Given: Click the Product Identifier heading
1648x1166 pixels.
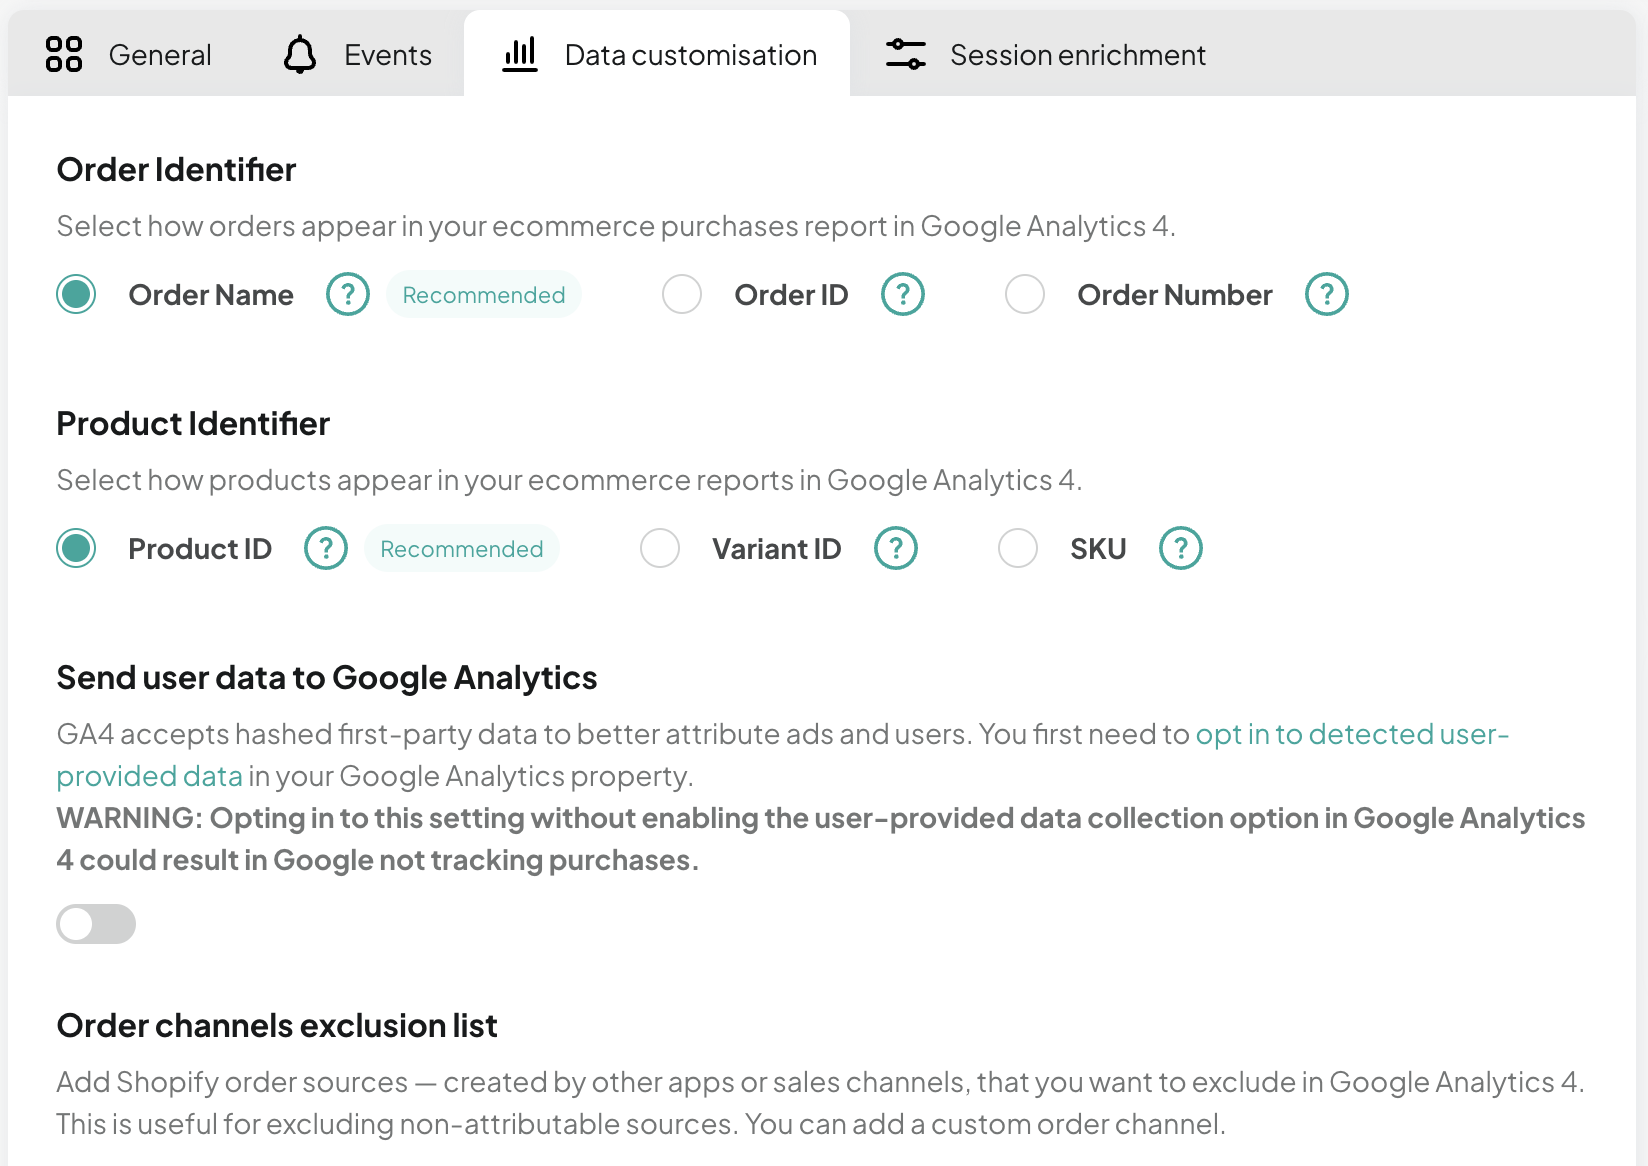Looking at the screenshot, I should [193, 424].
